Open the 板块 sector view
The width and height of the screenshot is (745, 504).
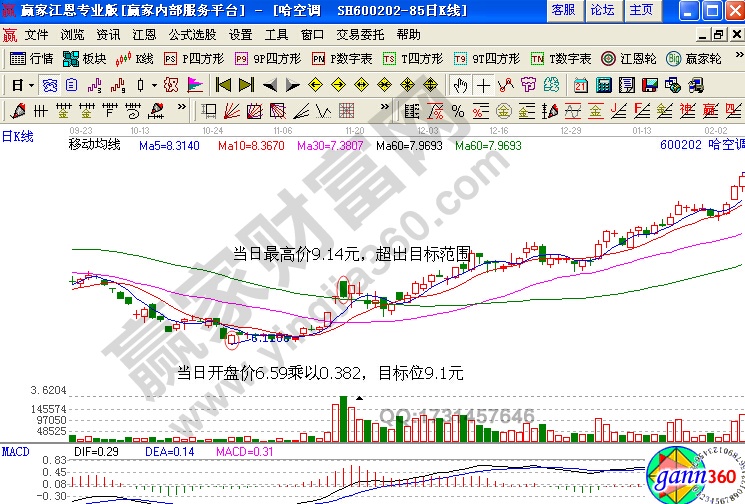click(85, 58)
